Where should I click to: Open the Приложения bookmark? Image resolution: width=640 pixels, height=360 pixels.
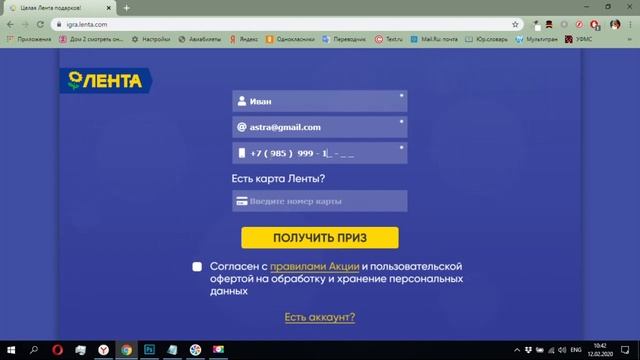click(x=29, y=39)
